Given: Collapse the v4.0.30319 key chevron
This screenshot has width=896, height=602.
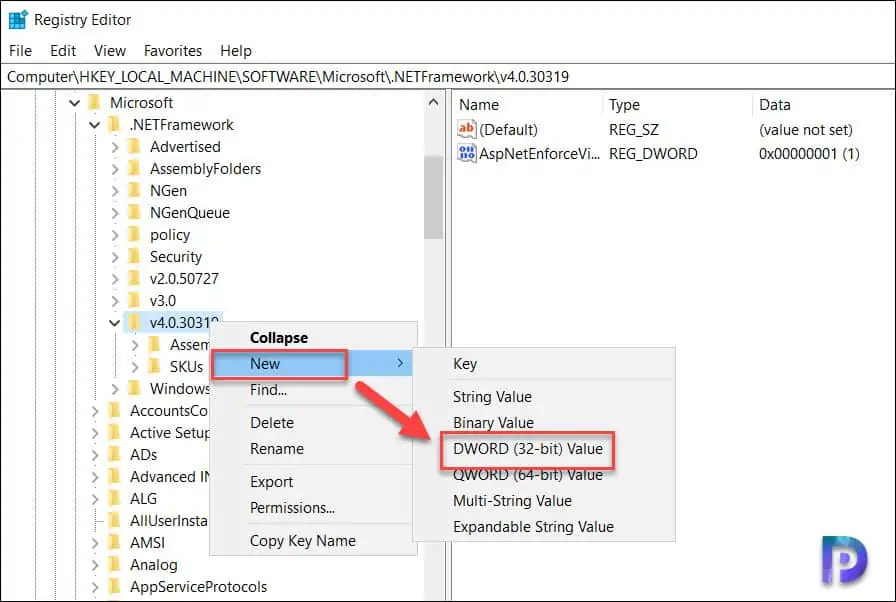Looking at the screenshot, I should 114,323.
